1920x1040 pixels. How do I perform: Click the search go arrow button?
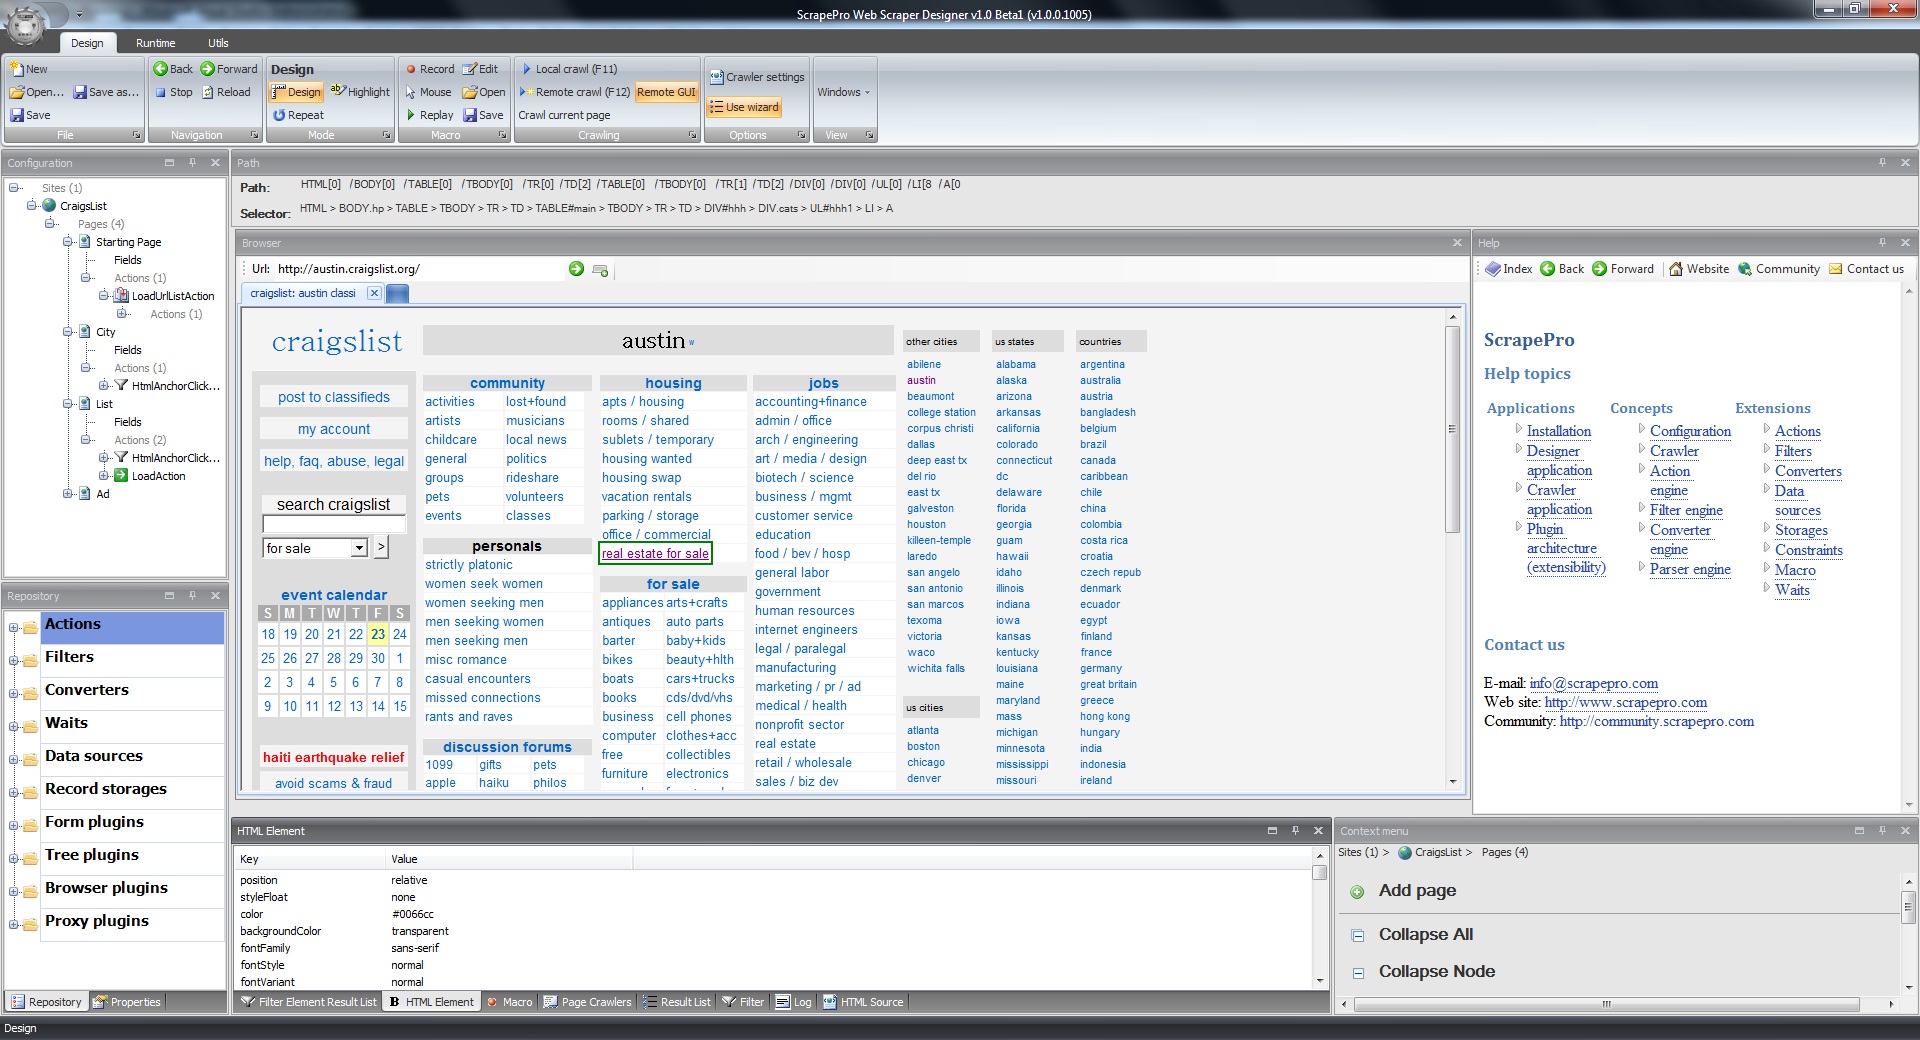381,548
